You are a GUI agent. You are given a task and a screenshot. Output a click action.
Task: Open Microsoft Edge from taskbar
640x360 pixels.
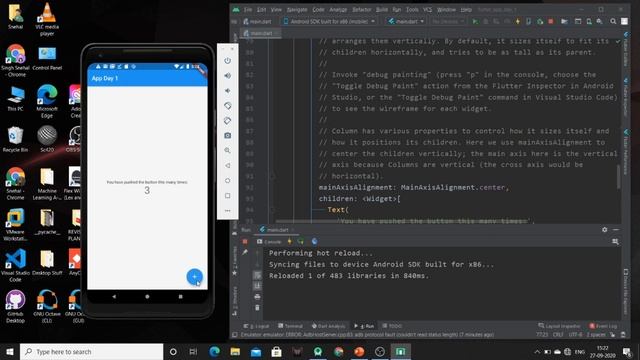pos(214,351)
